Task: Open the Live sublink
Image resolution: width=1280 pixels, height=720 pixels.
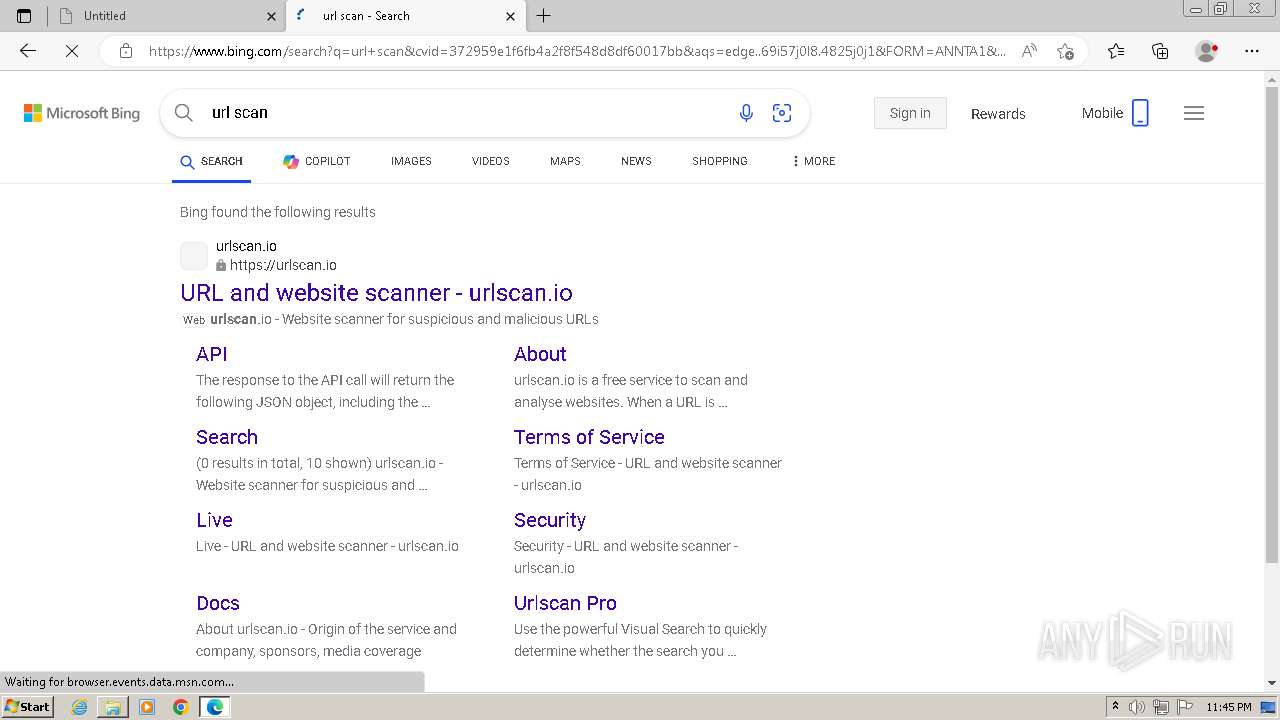Action: tap(214, 520)
